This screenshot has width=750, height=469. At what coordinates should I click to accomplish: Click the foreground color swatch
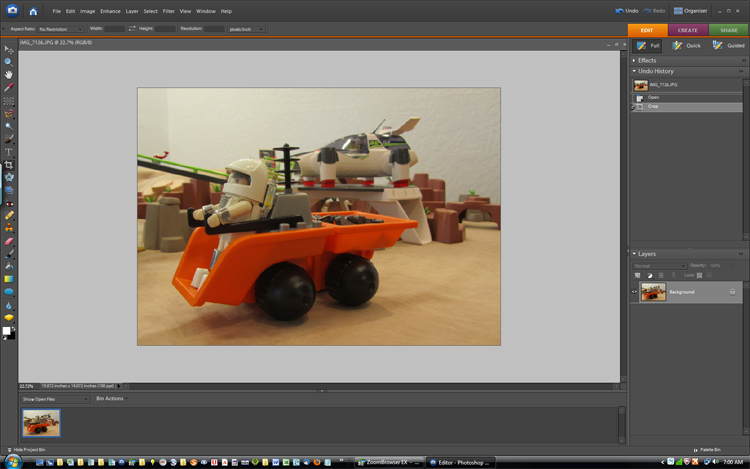[x=7, y=329]
